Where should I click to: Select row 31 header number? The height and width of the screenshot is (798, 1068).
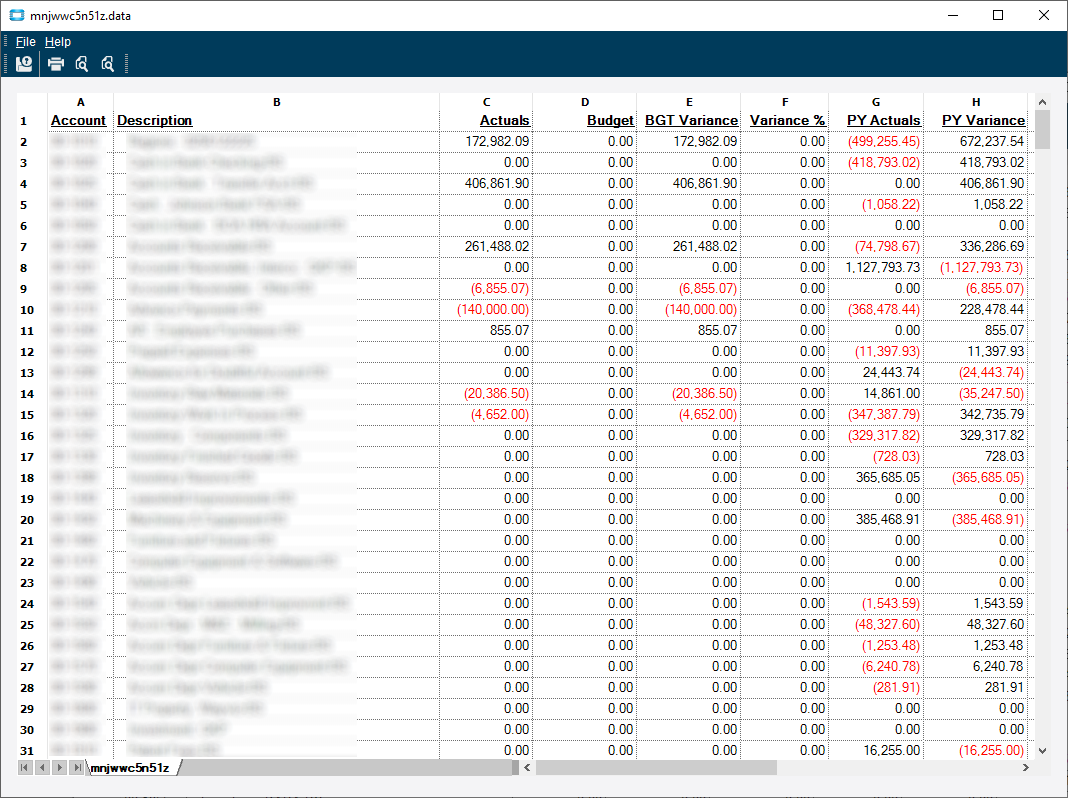[x=27, y=751]
